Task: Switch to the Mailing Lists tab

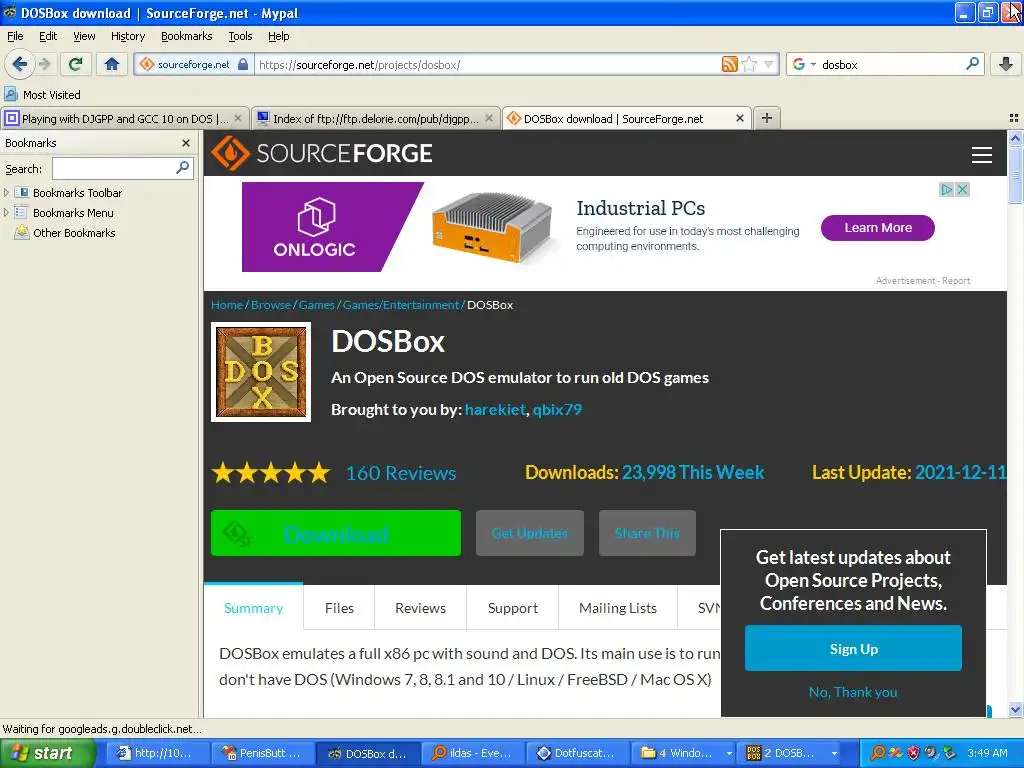Action: pyautogui.click(x=618, y=608)
